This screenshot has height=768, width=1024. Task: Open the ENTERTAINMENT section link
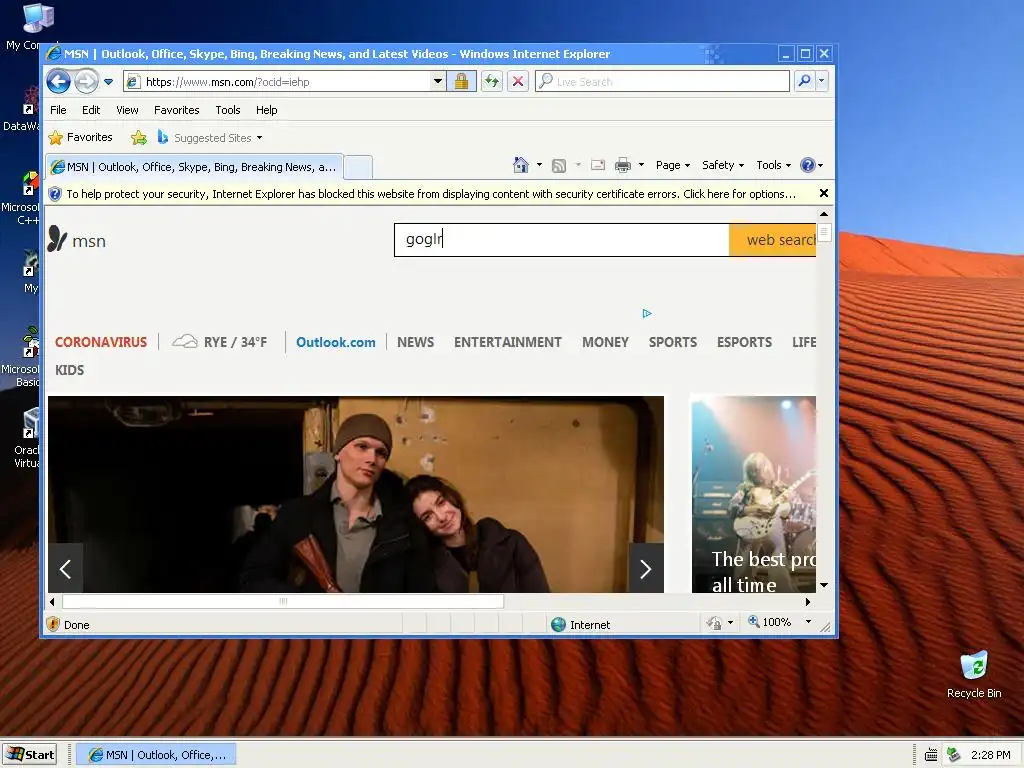coord(507,342)
